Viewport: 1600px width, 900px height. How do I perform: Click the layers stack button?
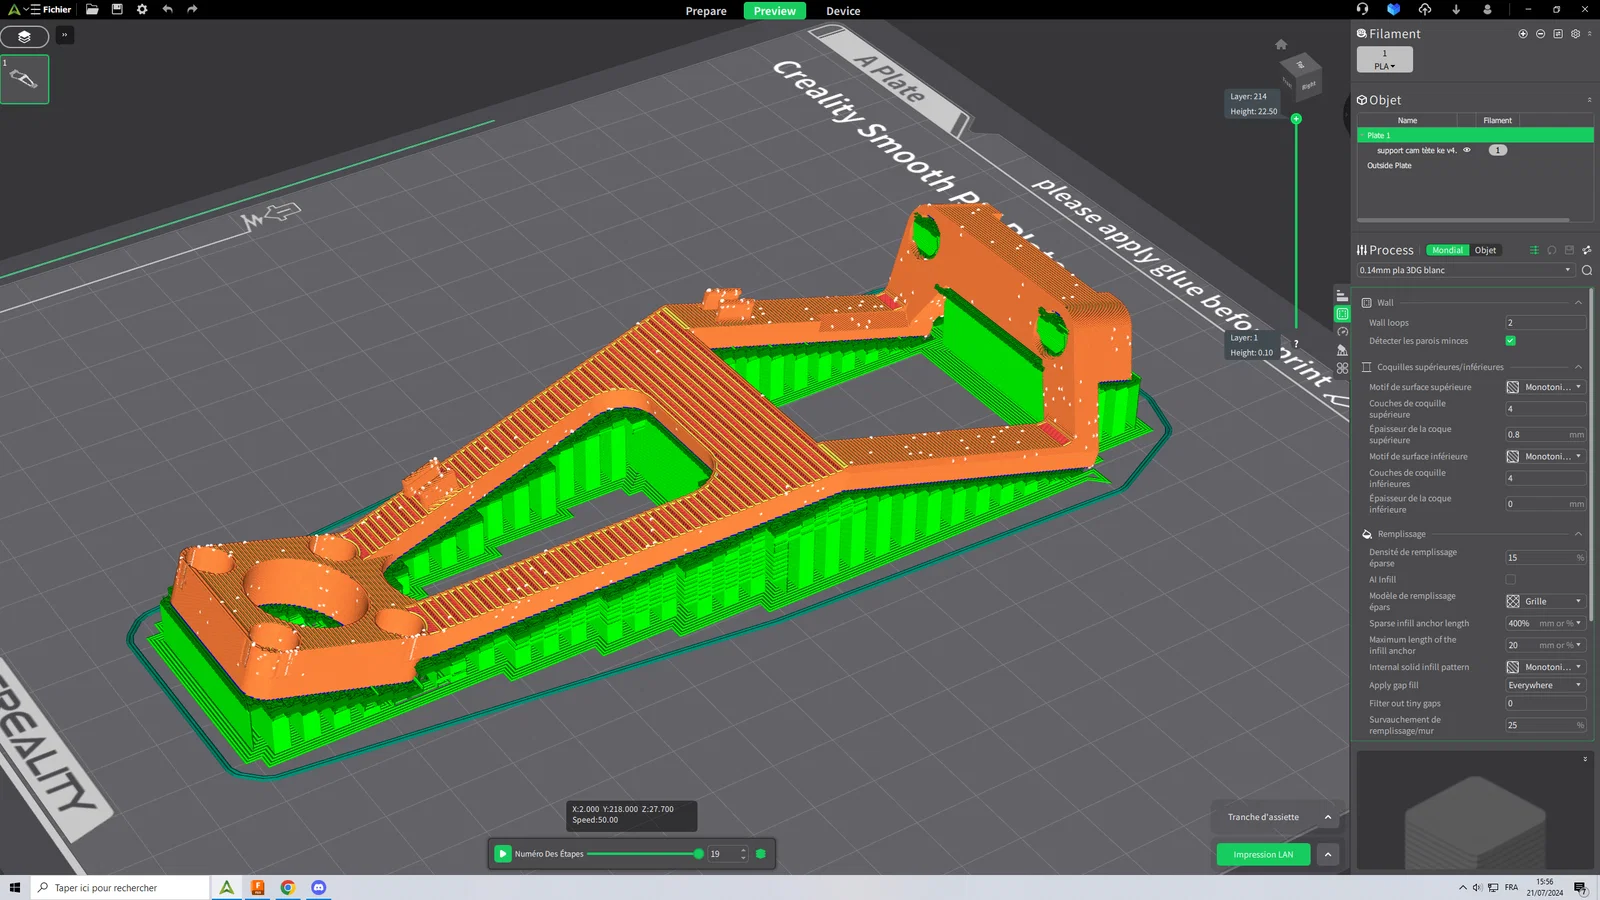pyautogui.click(x=25, y=36)
